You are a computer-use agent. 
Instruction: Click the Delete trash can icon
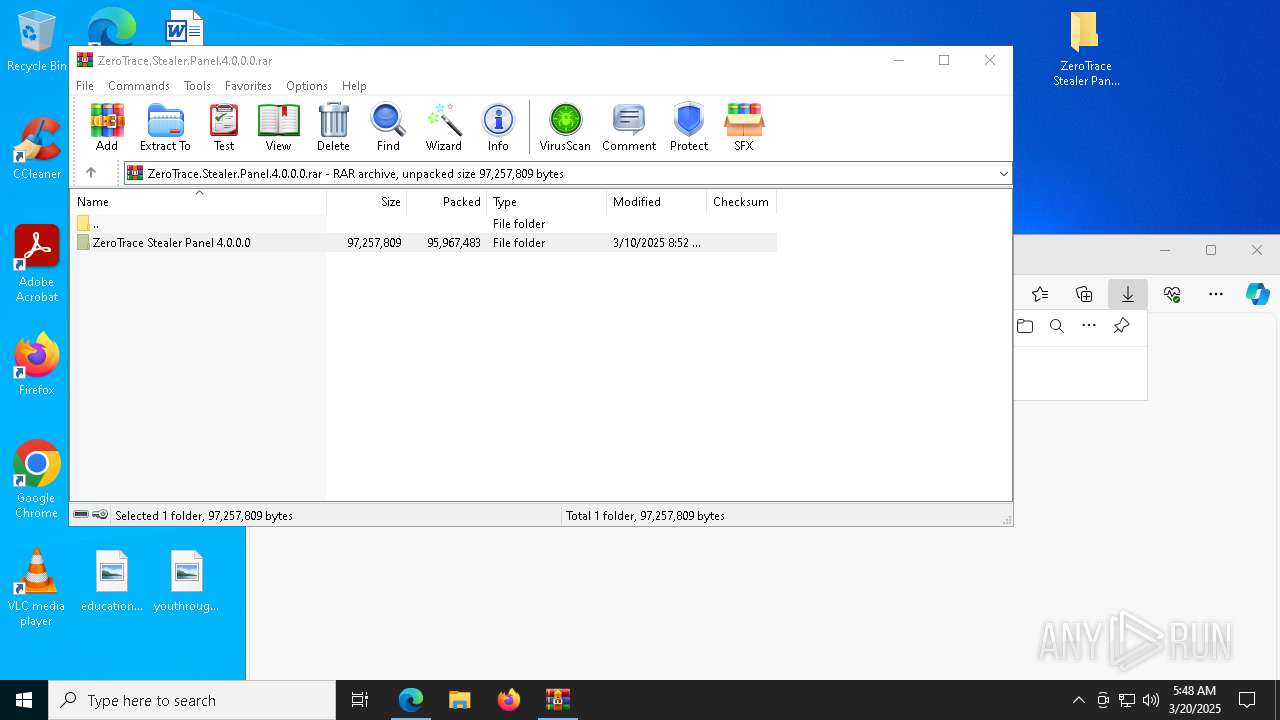point(333,127)
